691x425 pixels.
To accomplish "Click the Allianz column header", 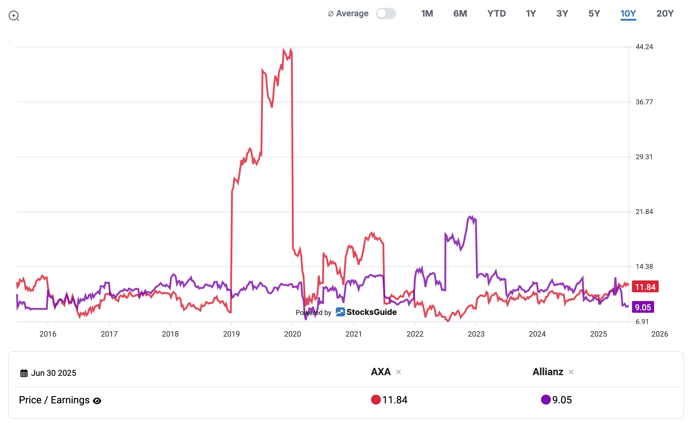I will (x=548, y=372).
